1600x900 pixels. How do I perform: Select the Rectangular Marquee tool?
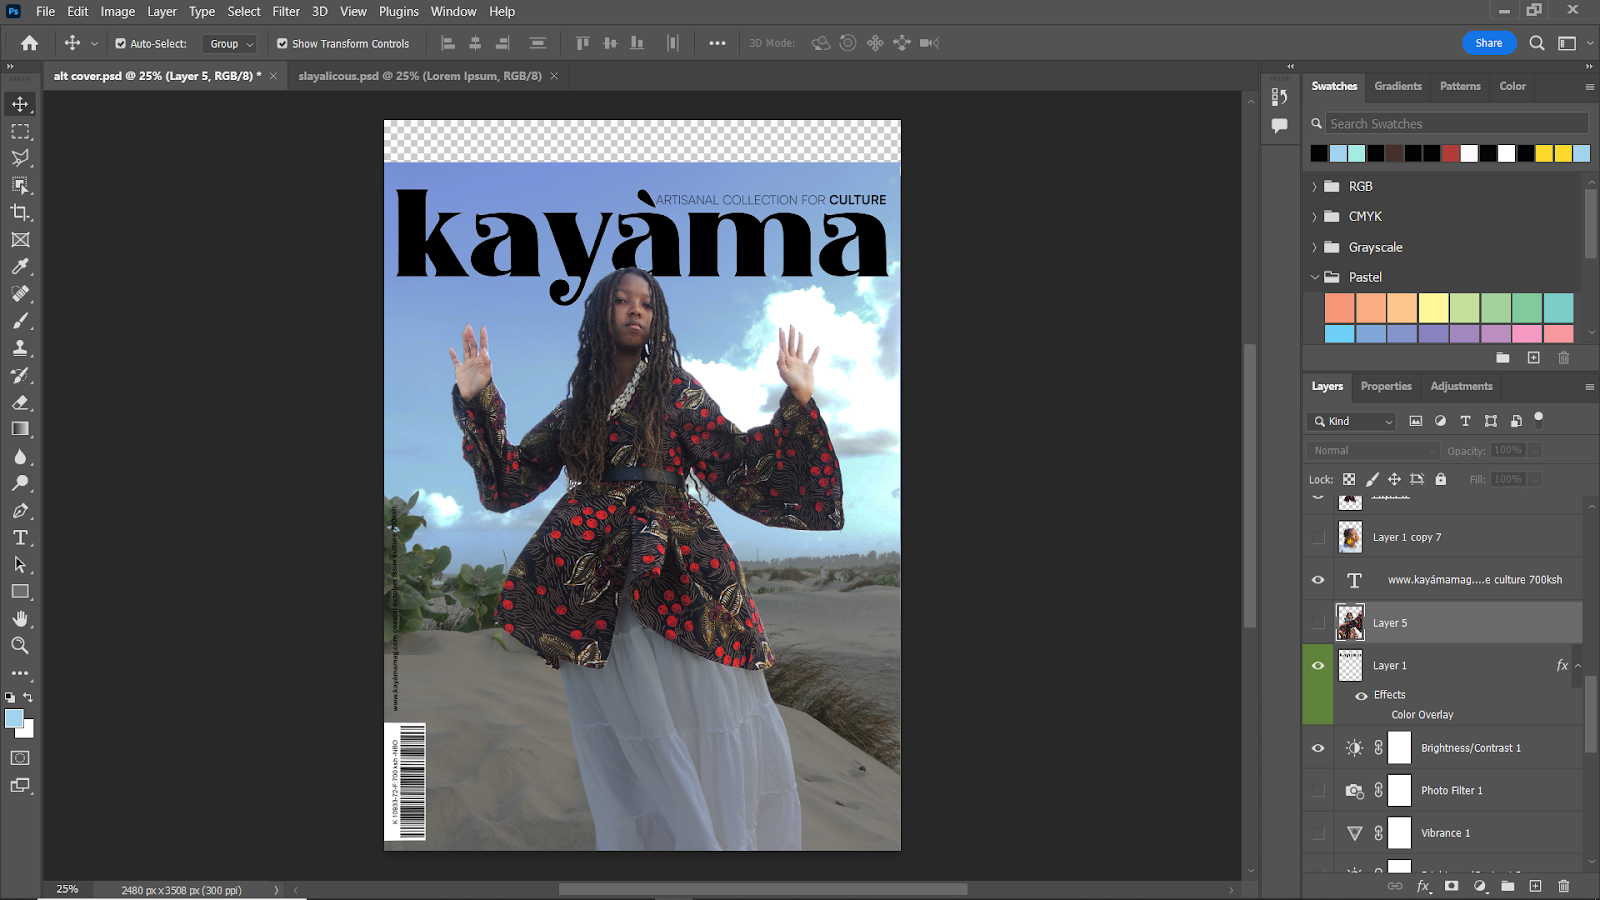[x=20, y=131]
